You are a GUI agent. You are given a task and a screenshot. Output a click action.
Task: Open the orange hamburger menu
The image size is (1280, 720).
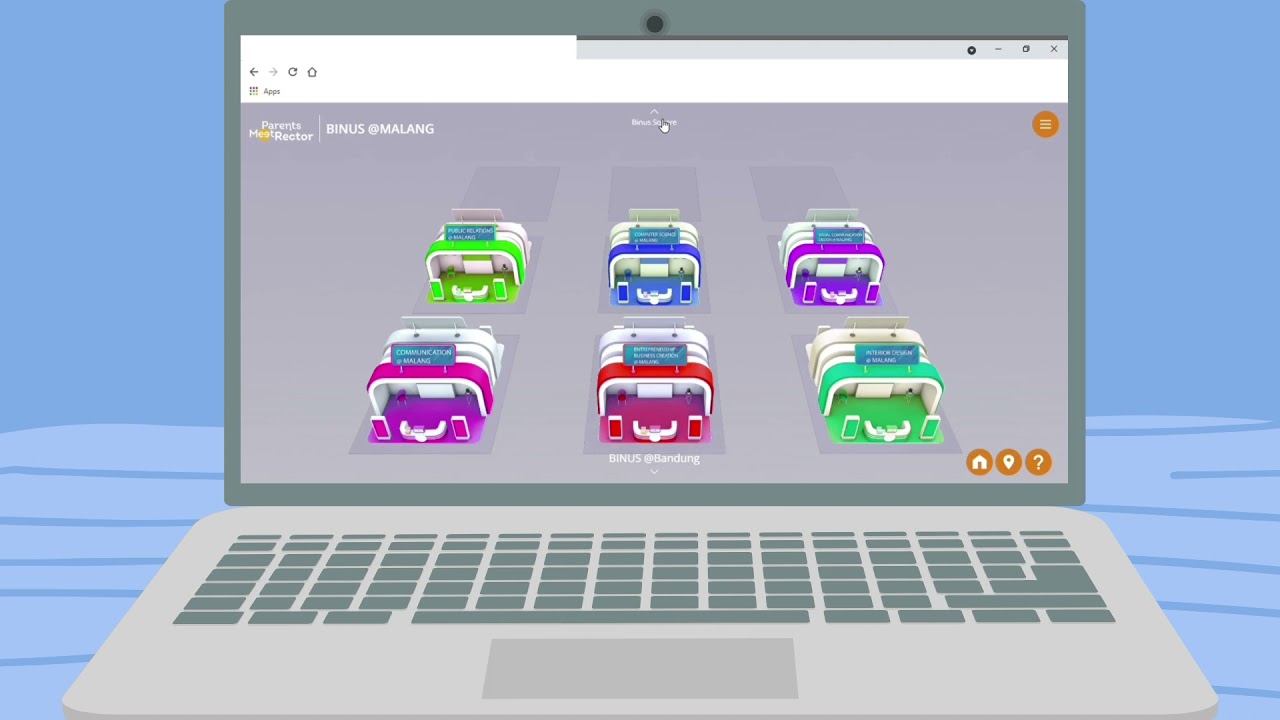(1045, 124)
